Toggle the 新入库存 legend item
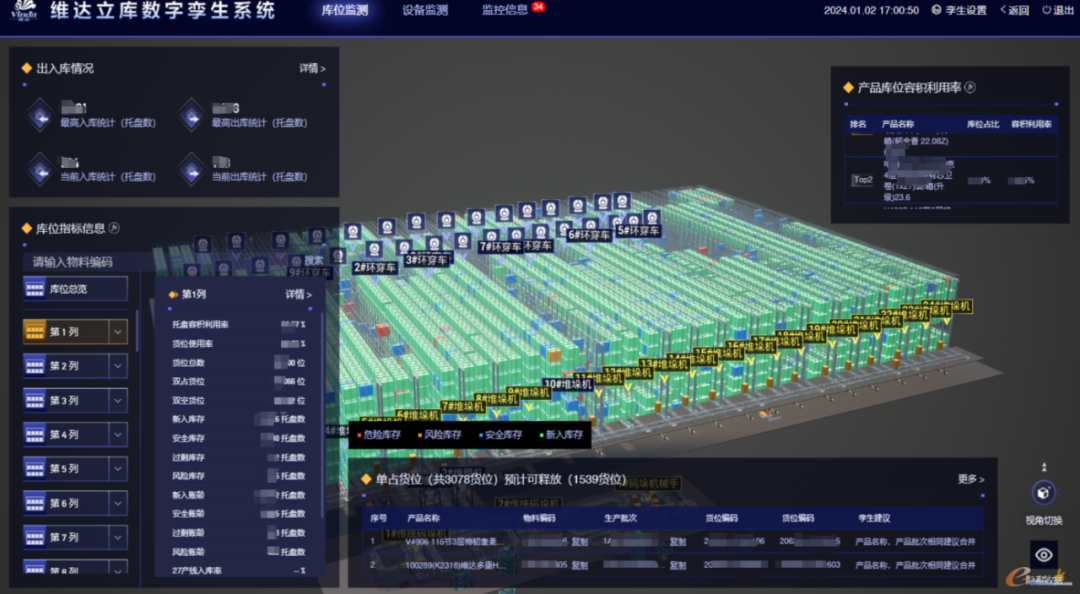The image size is (1080, 594). click(561, 435)
